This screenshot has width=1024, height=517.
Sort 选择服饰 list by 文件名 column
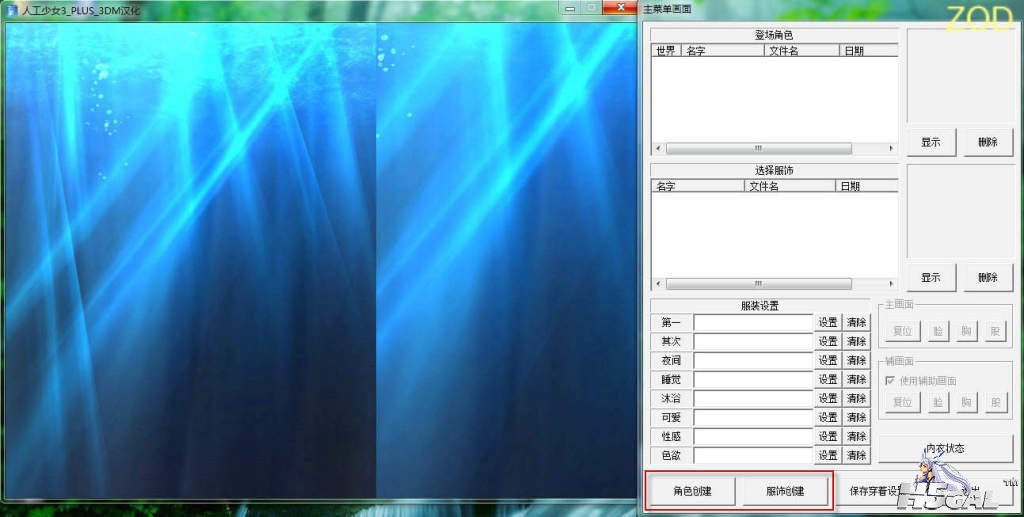[790, 186]
